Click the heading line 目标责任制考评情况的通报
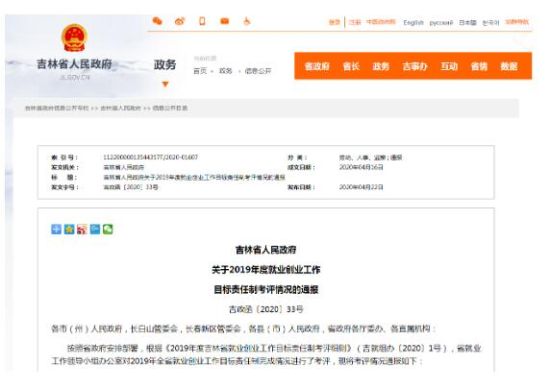550x390 pixels. point(266,289)
